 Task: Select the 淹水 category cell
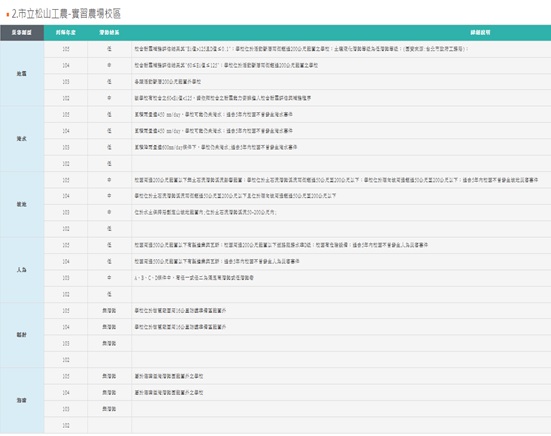tap(22, 139)
